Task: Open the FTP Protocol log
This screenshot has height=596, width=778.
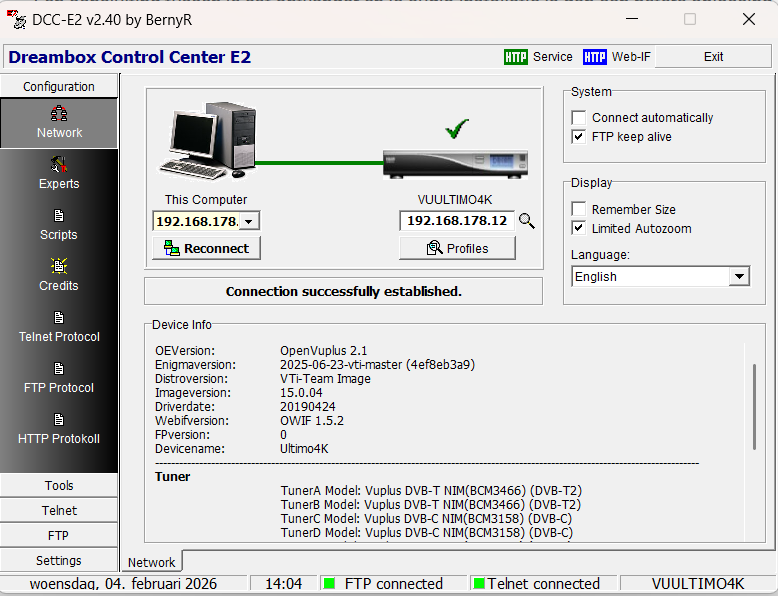Action: click(59, 378)
